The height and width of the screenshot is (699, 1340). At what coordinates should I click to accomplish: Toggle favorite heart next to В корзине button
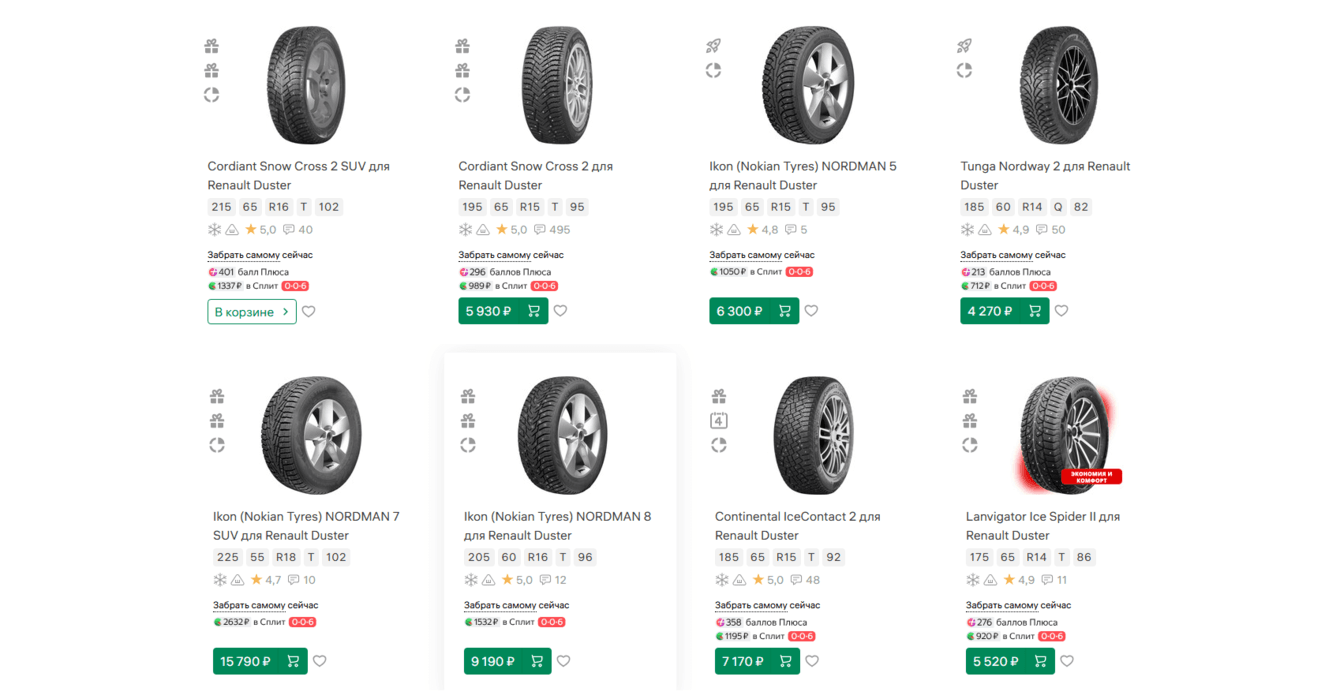(309, 312)
